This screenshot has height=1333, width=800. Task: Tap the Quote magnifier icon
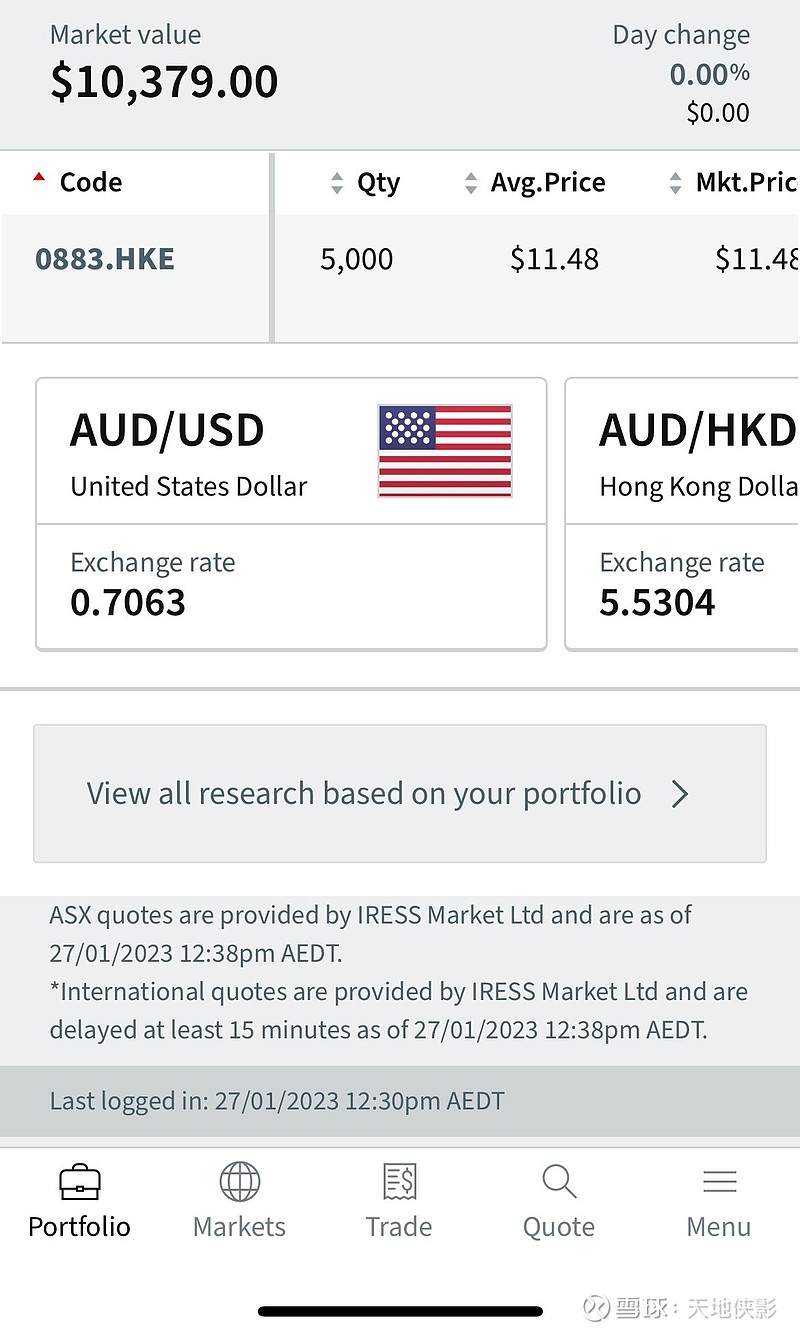click(x=559, y=1183)
